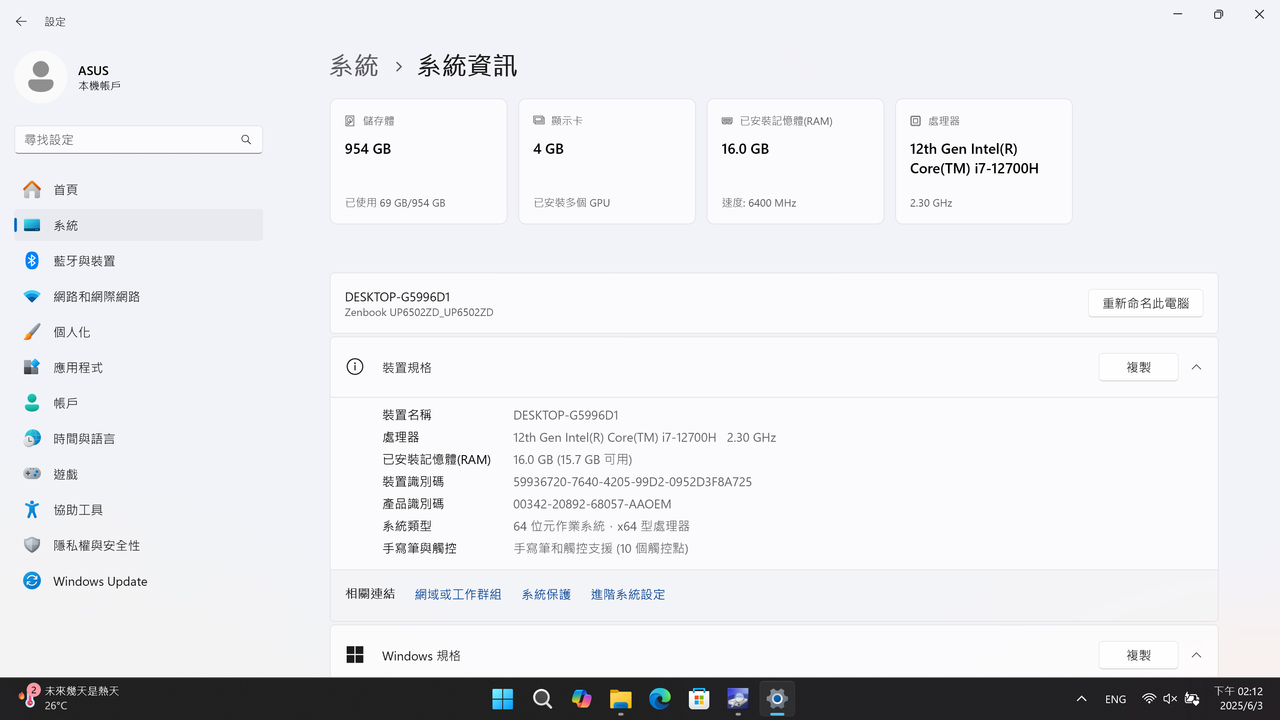Click the 系統 breadcrumb link
Viewport: 1280px width, 720px height.
click(354, 66)
